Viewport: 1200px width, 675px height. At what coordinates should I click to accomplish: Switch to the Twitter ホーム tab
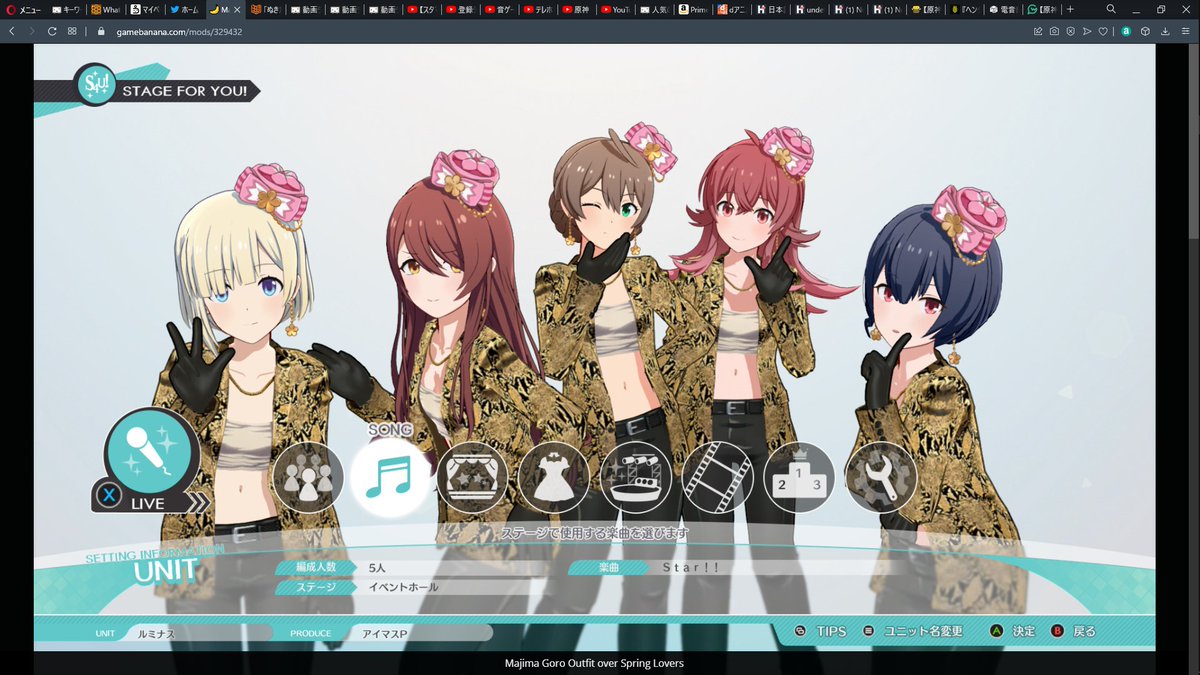(x=185, y=9)
